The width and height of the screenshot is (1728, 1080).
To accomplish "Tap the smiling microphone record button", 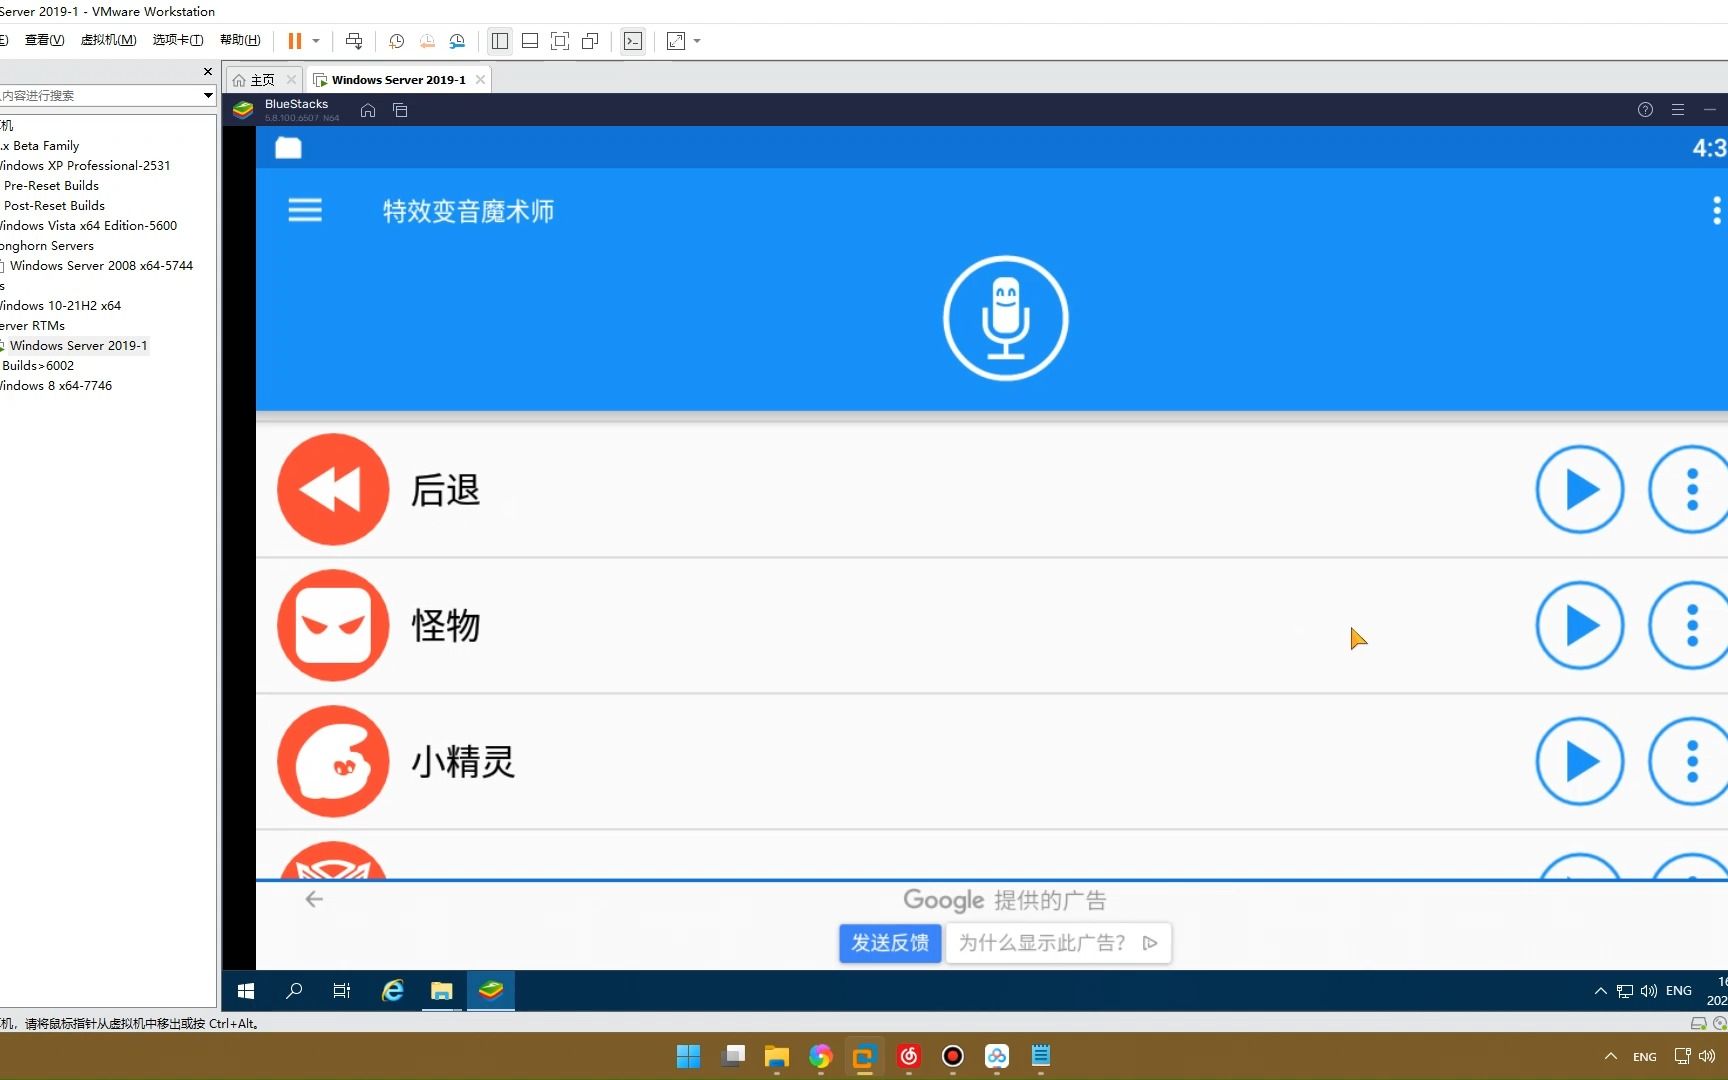I will pos(1005,318).
